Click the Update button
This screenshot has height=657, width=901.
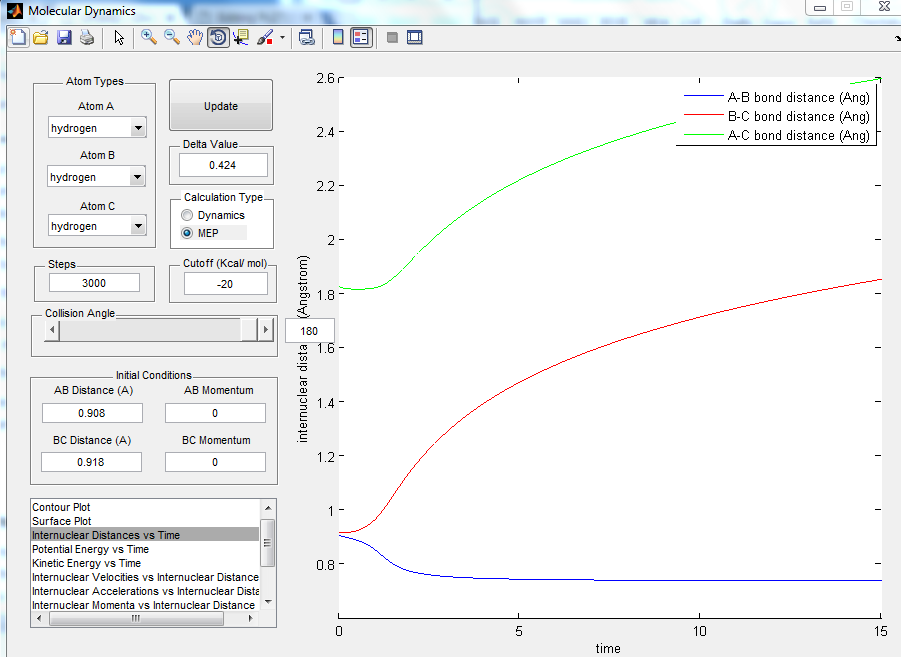(221, 106)
